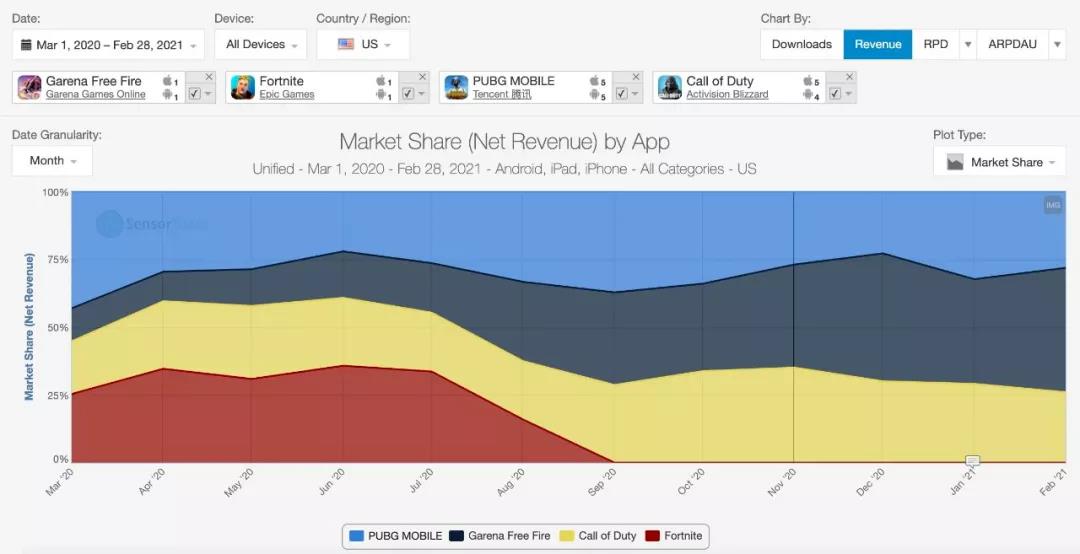Screen dimensions: 1080x554
Task: Click the Fortnite app icon
Action: (242, 88)
